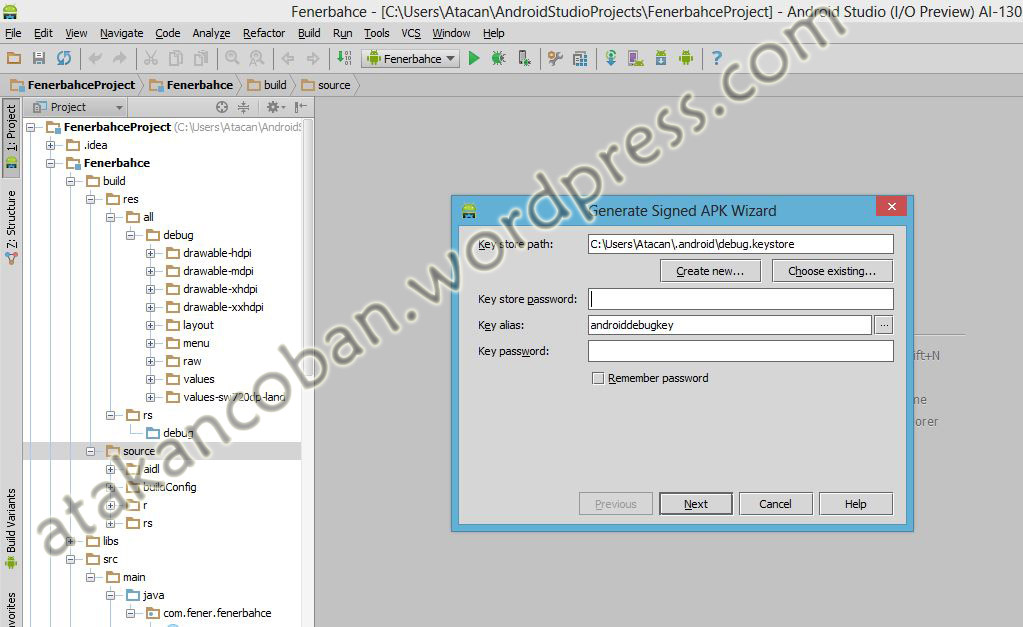Click the Paste toolbar icon
Viewport: 1023px width, 627px height.
click(201, 59)
